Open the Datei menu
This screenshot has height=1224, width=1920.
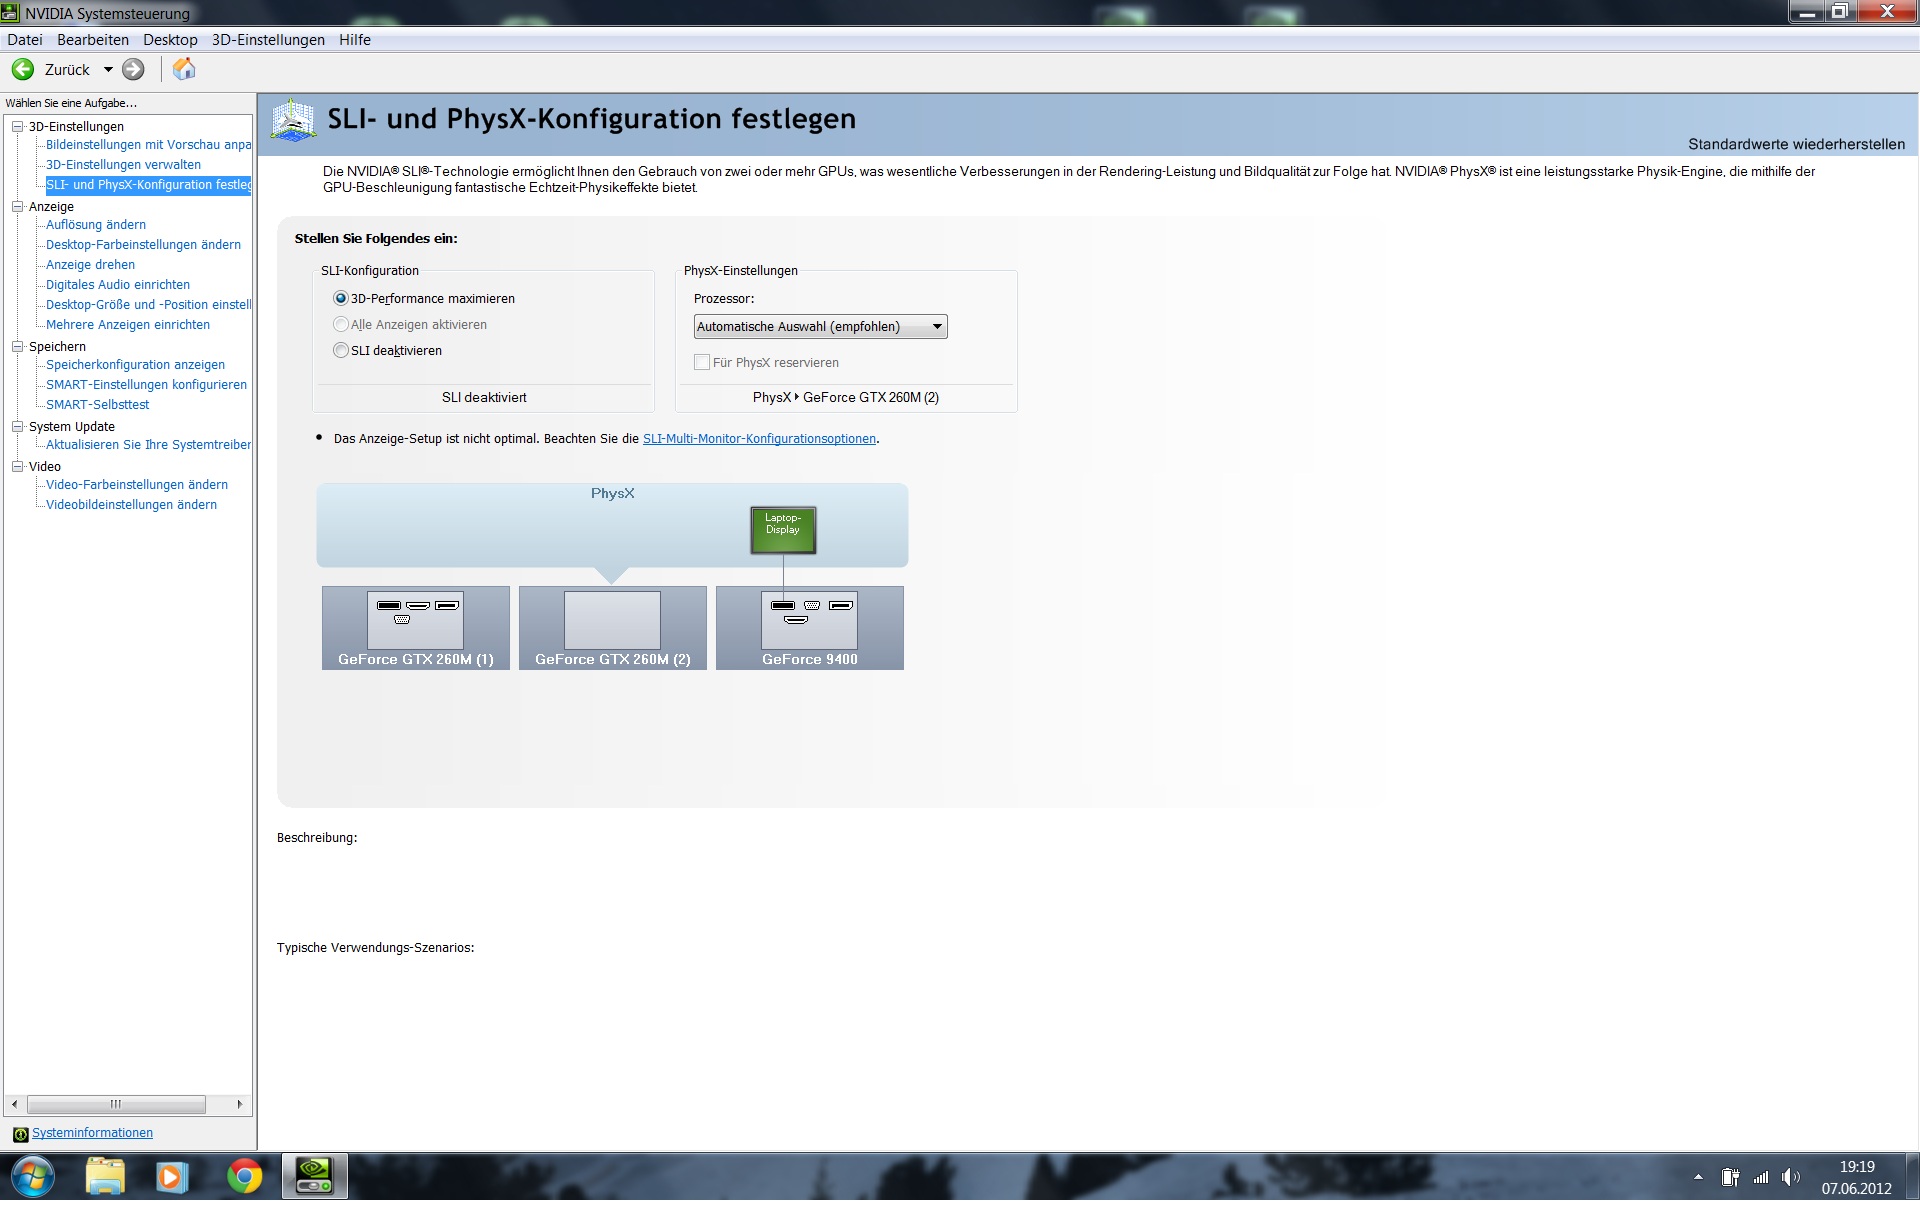[x=25, y=40]
